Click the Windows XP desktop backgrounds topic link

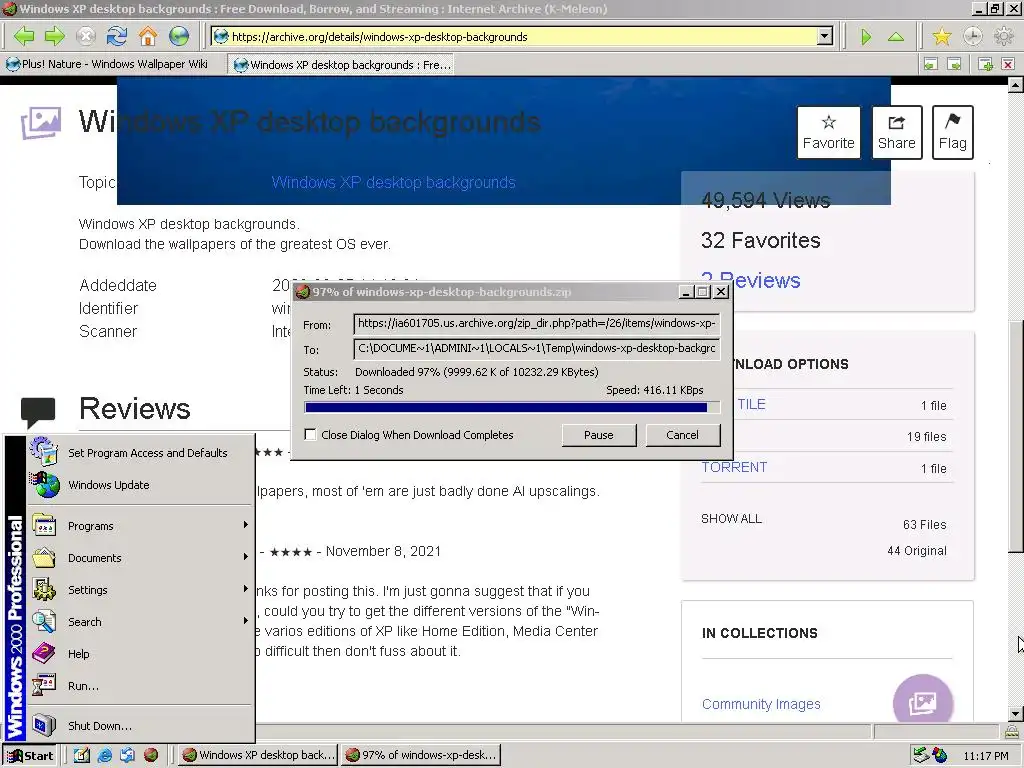(x=393, y=182)
